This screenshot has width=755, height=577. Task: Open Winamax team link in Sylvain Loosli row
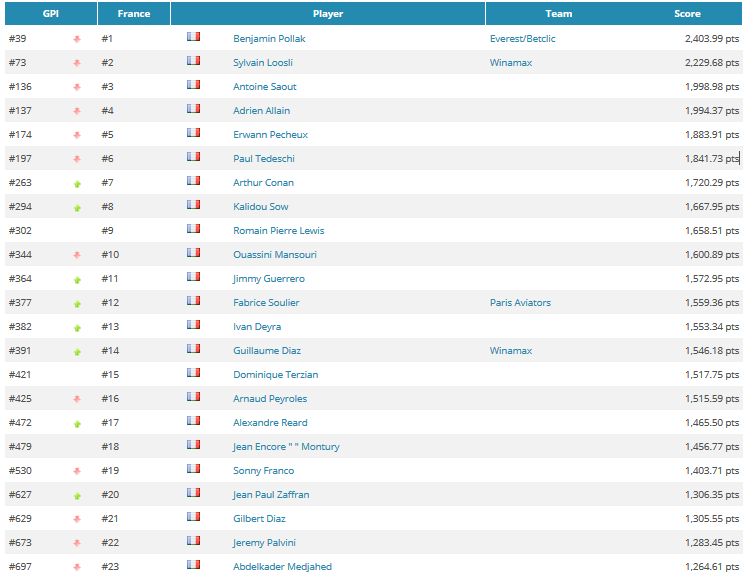pos(511,63)
